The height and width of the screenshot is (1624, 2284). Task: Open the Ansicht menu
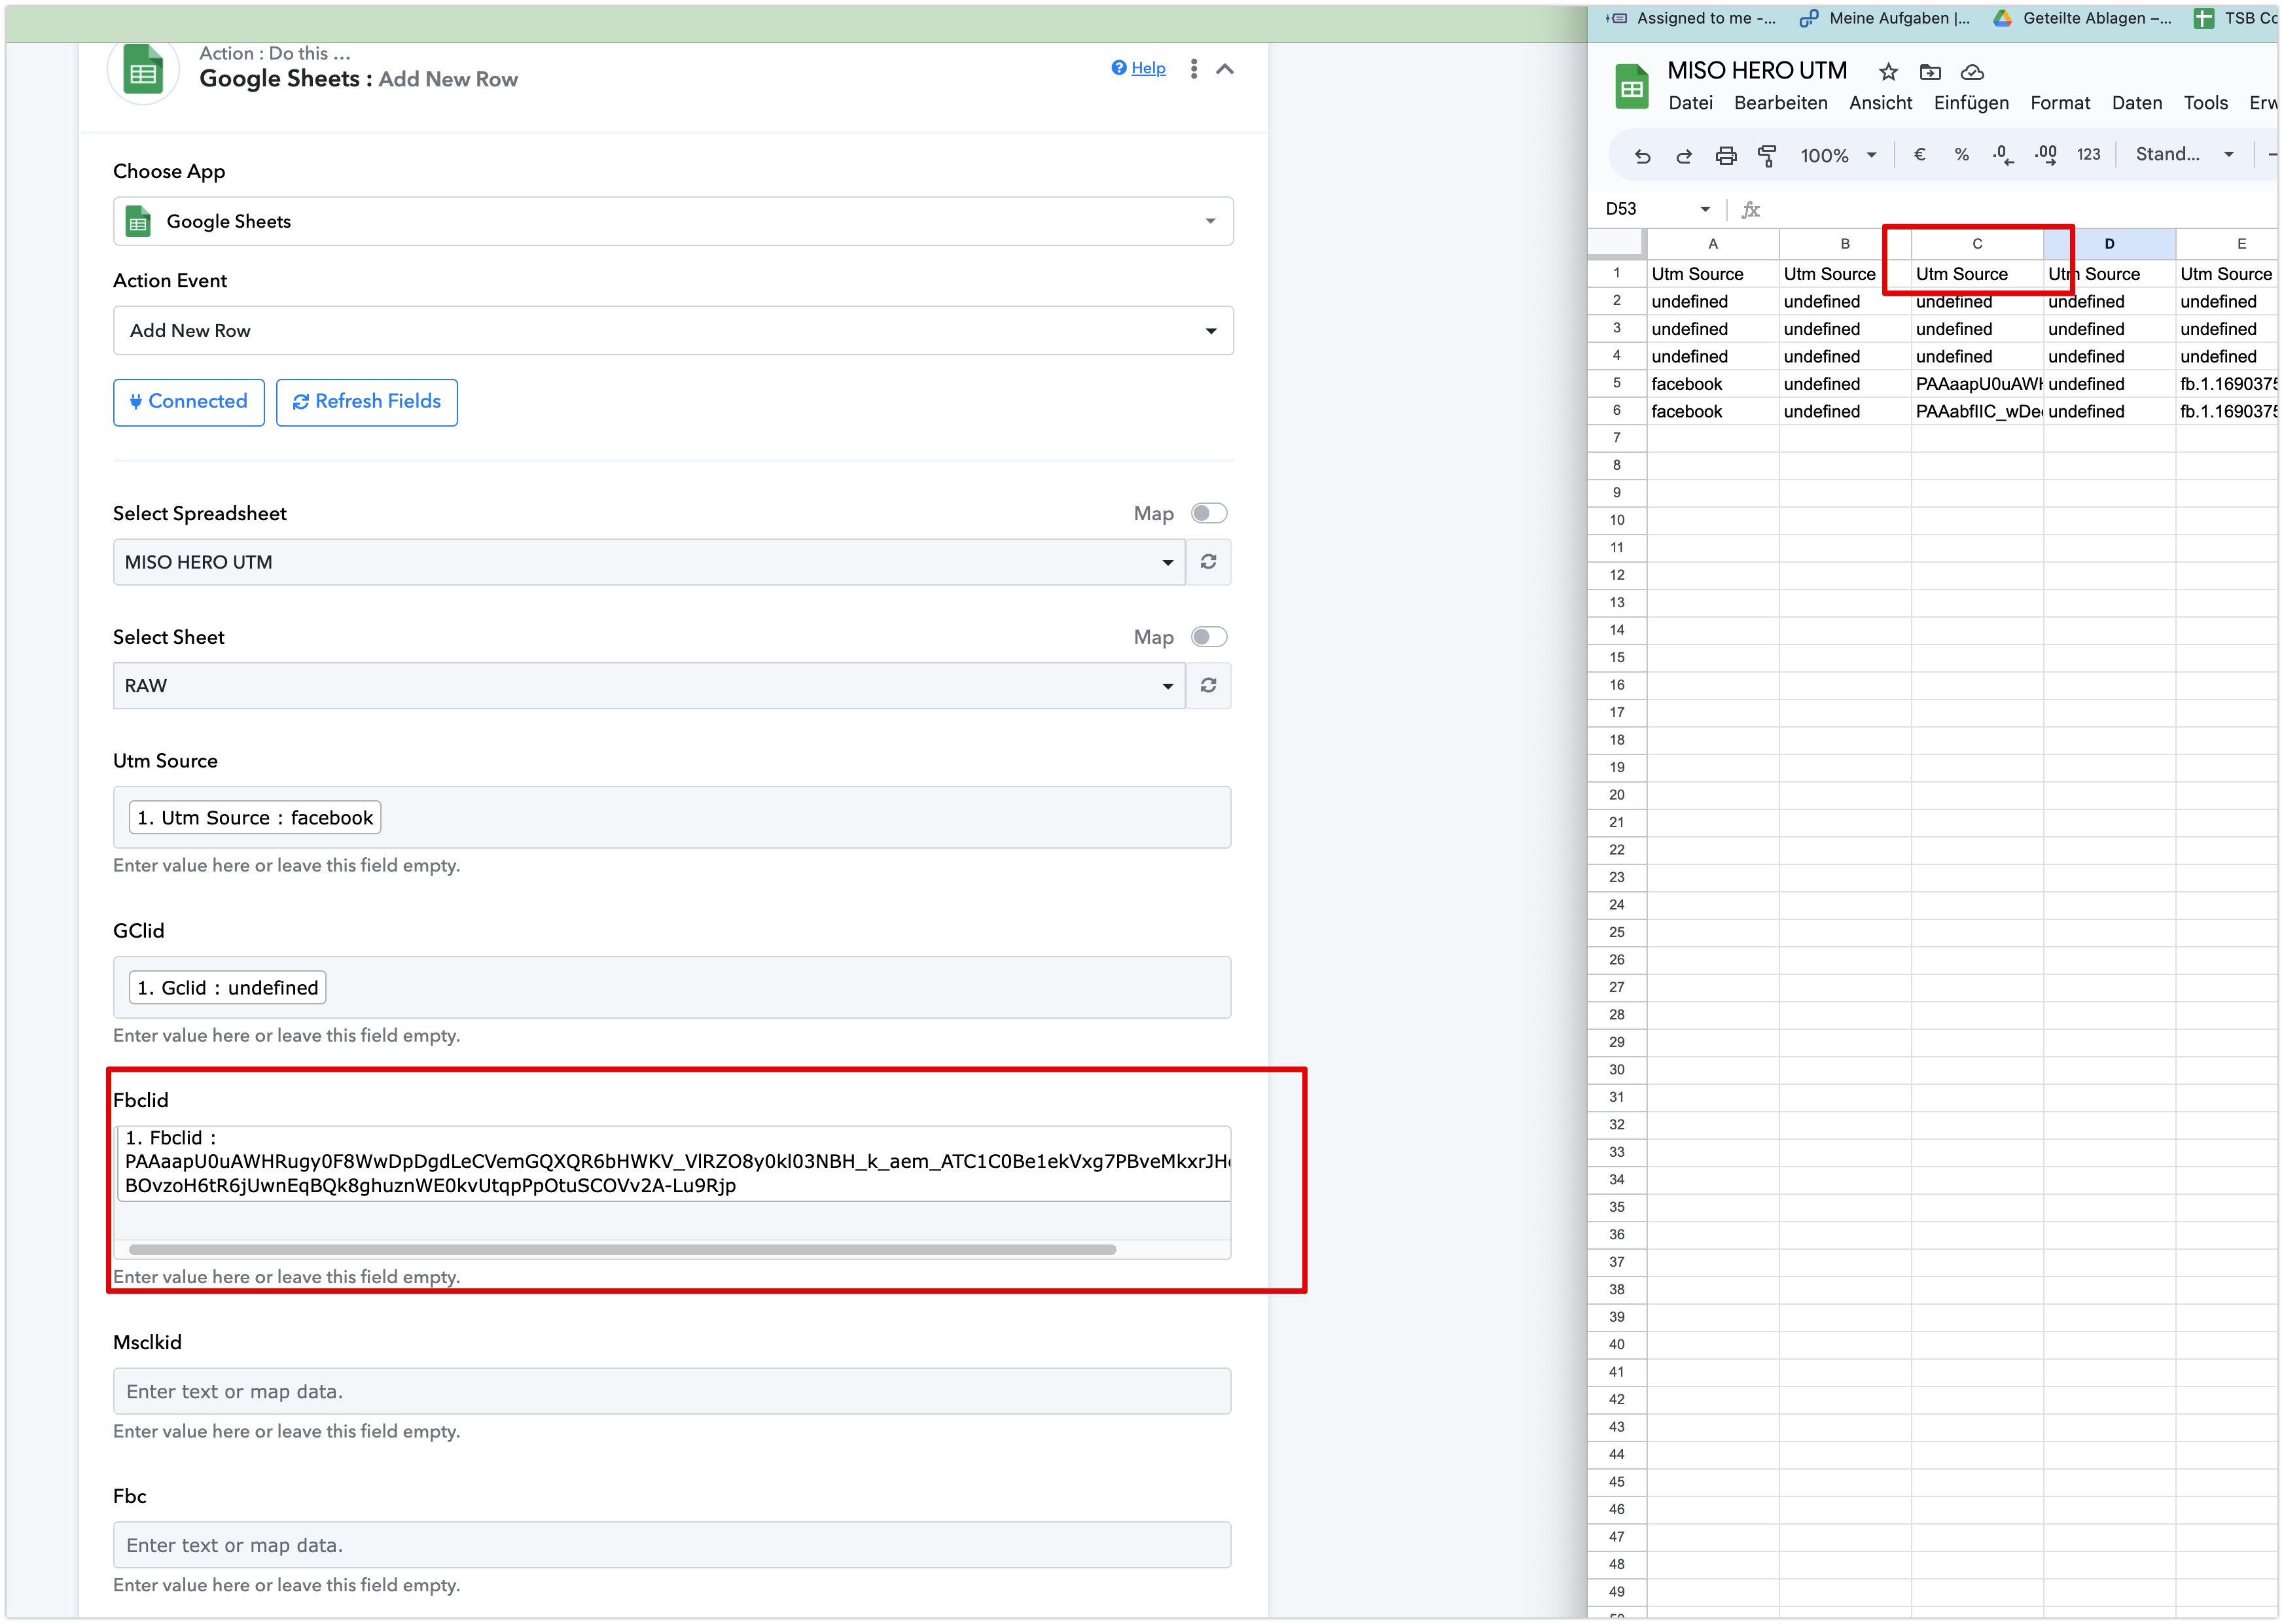(1880, 103)
